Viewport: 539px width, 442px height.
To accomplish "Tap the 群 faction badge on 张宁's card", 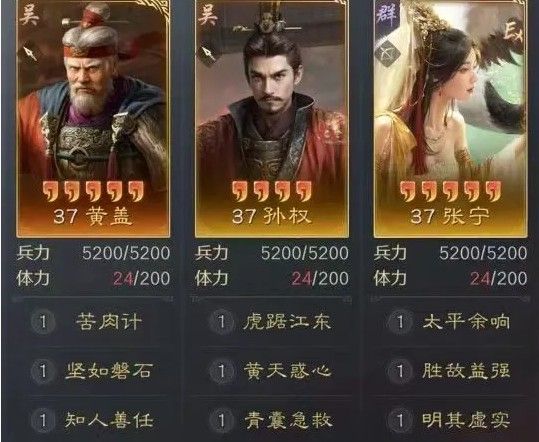I will pos(388,15).
